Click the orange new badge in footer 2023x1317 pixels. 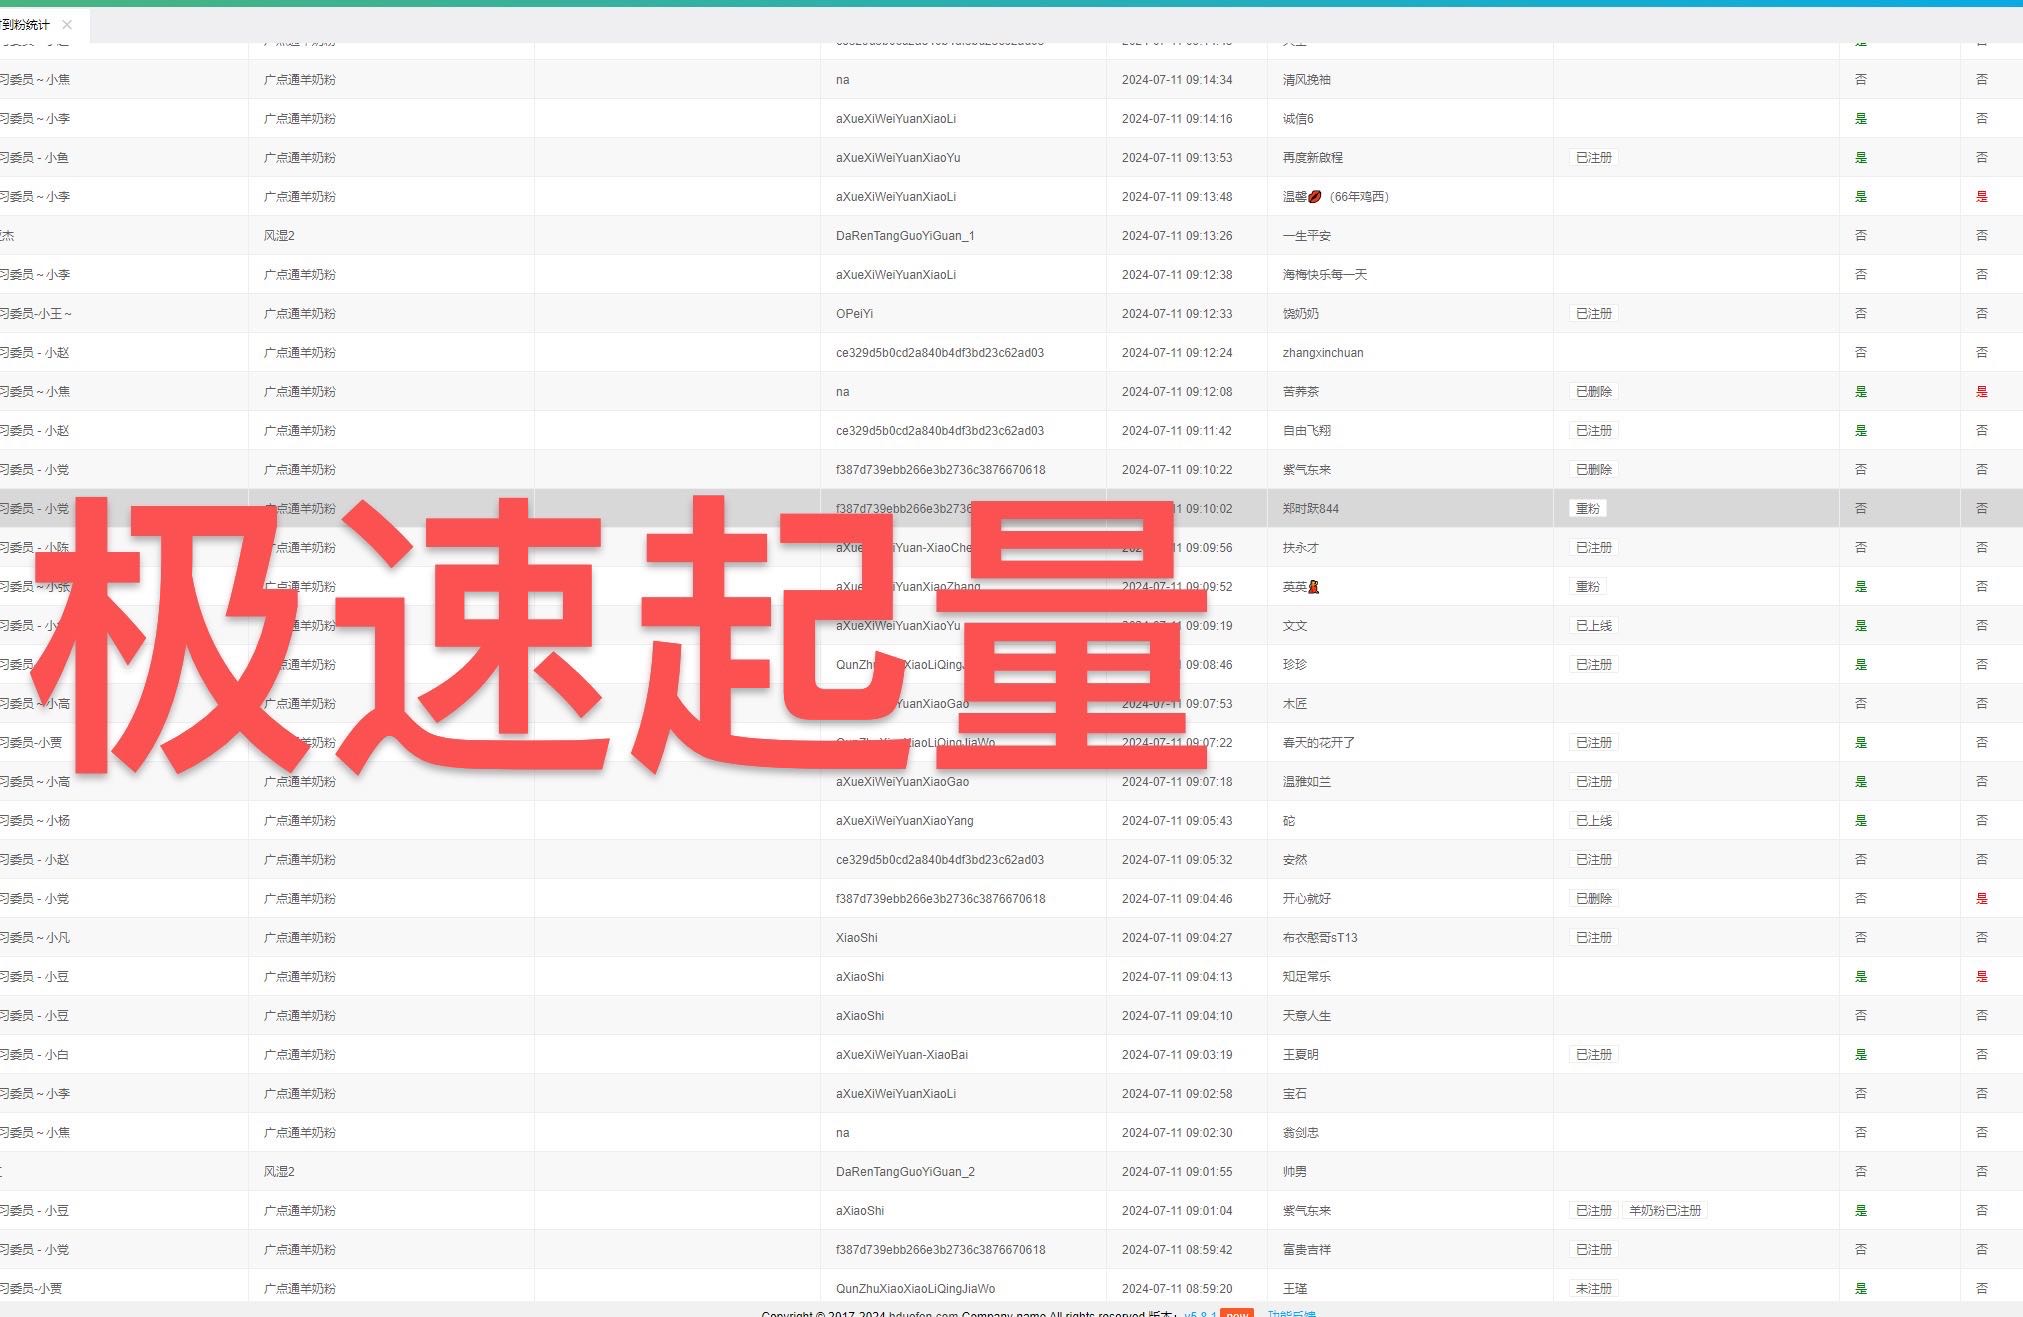(x=1237, y=1313)
